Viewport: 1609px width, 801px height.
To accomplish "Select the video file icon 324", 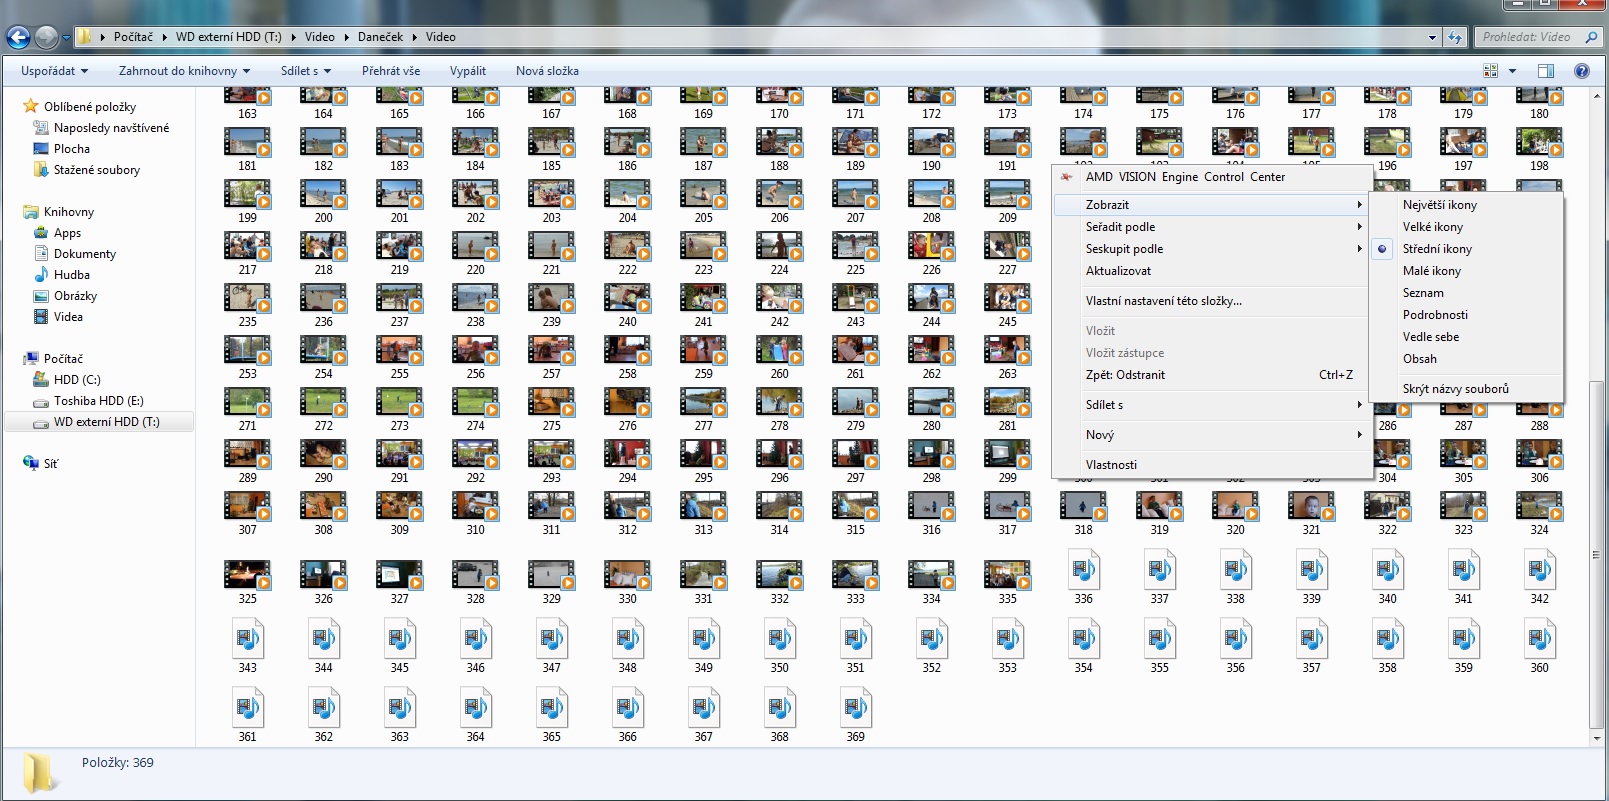I will coord(1539,506).
